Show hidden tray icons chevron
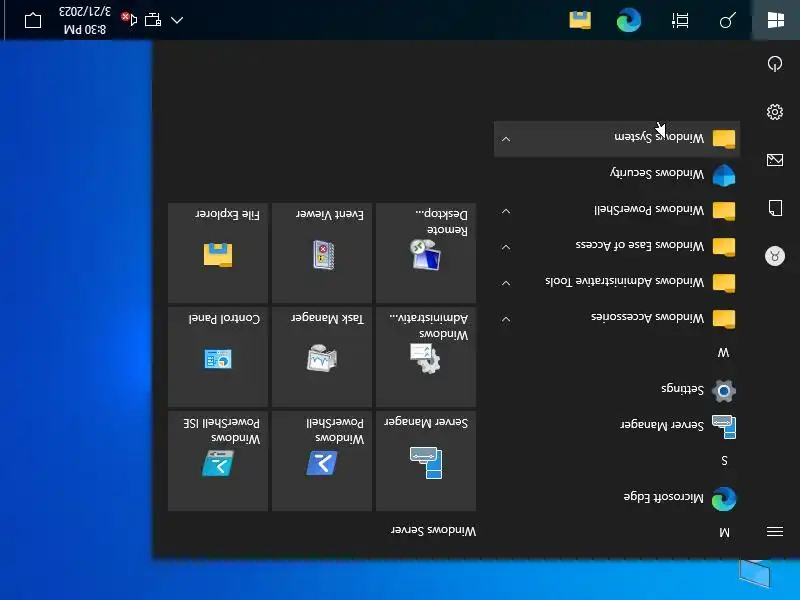Viewport: 800px width, 600px height. (177, 20)
